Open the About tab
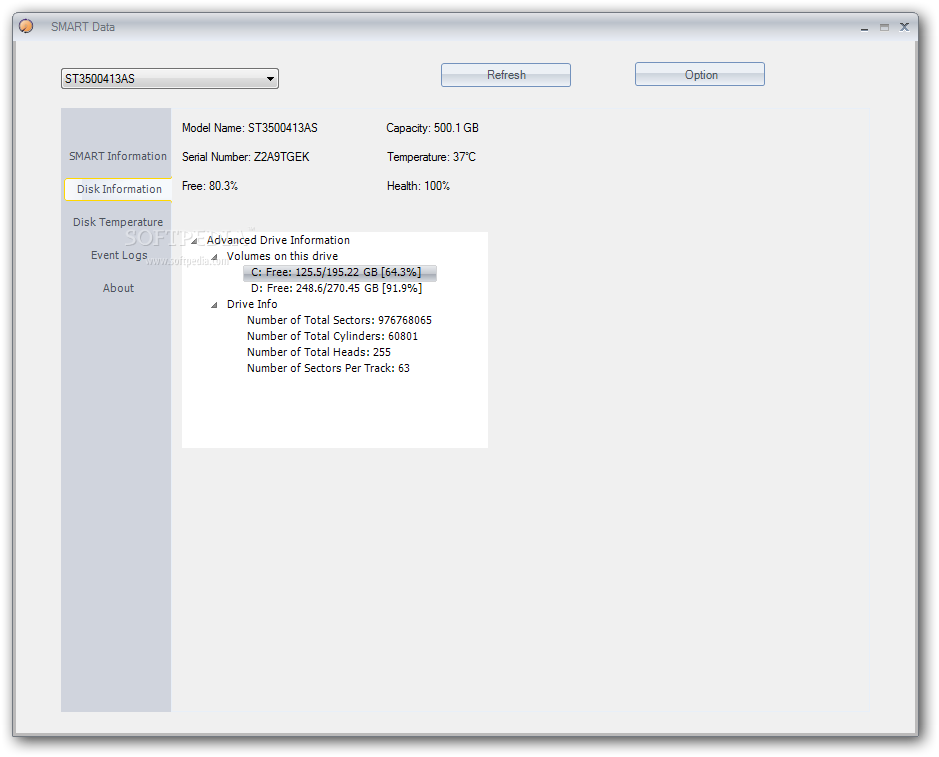Image resolution: width=939 pixels, height=757 pixels. coord(118,288)
